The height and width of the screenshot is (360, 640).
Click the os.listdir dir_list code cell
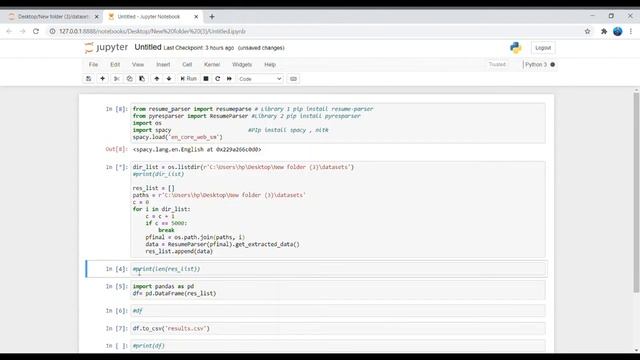click(338, 209)
